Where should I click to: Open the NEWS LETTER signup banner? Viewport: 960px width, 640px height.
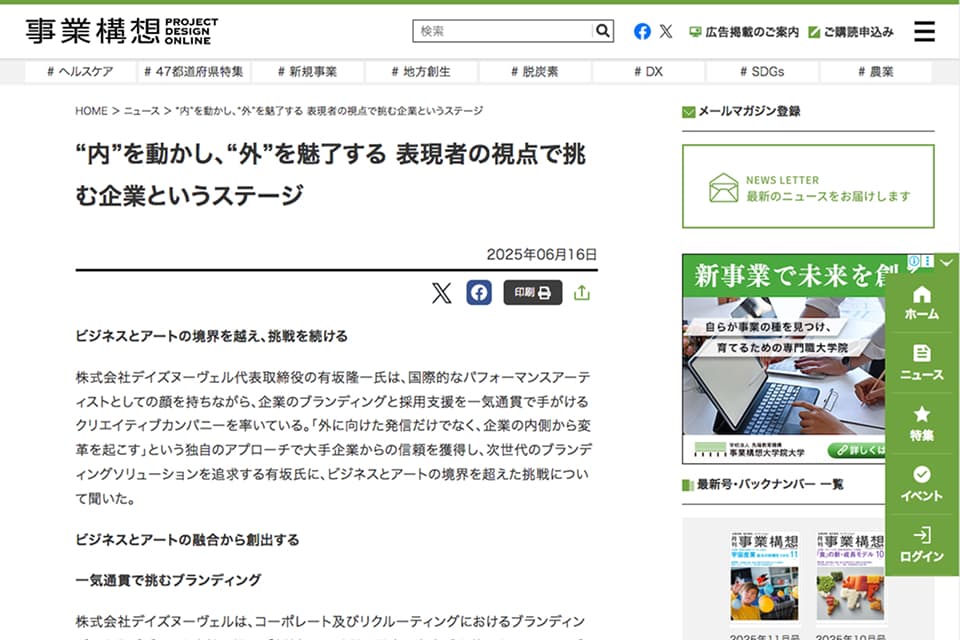(808, 187)
